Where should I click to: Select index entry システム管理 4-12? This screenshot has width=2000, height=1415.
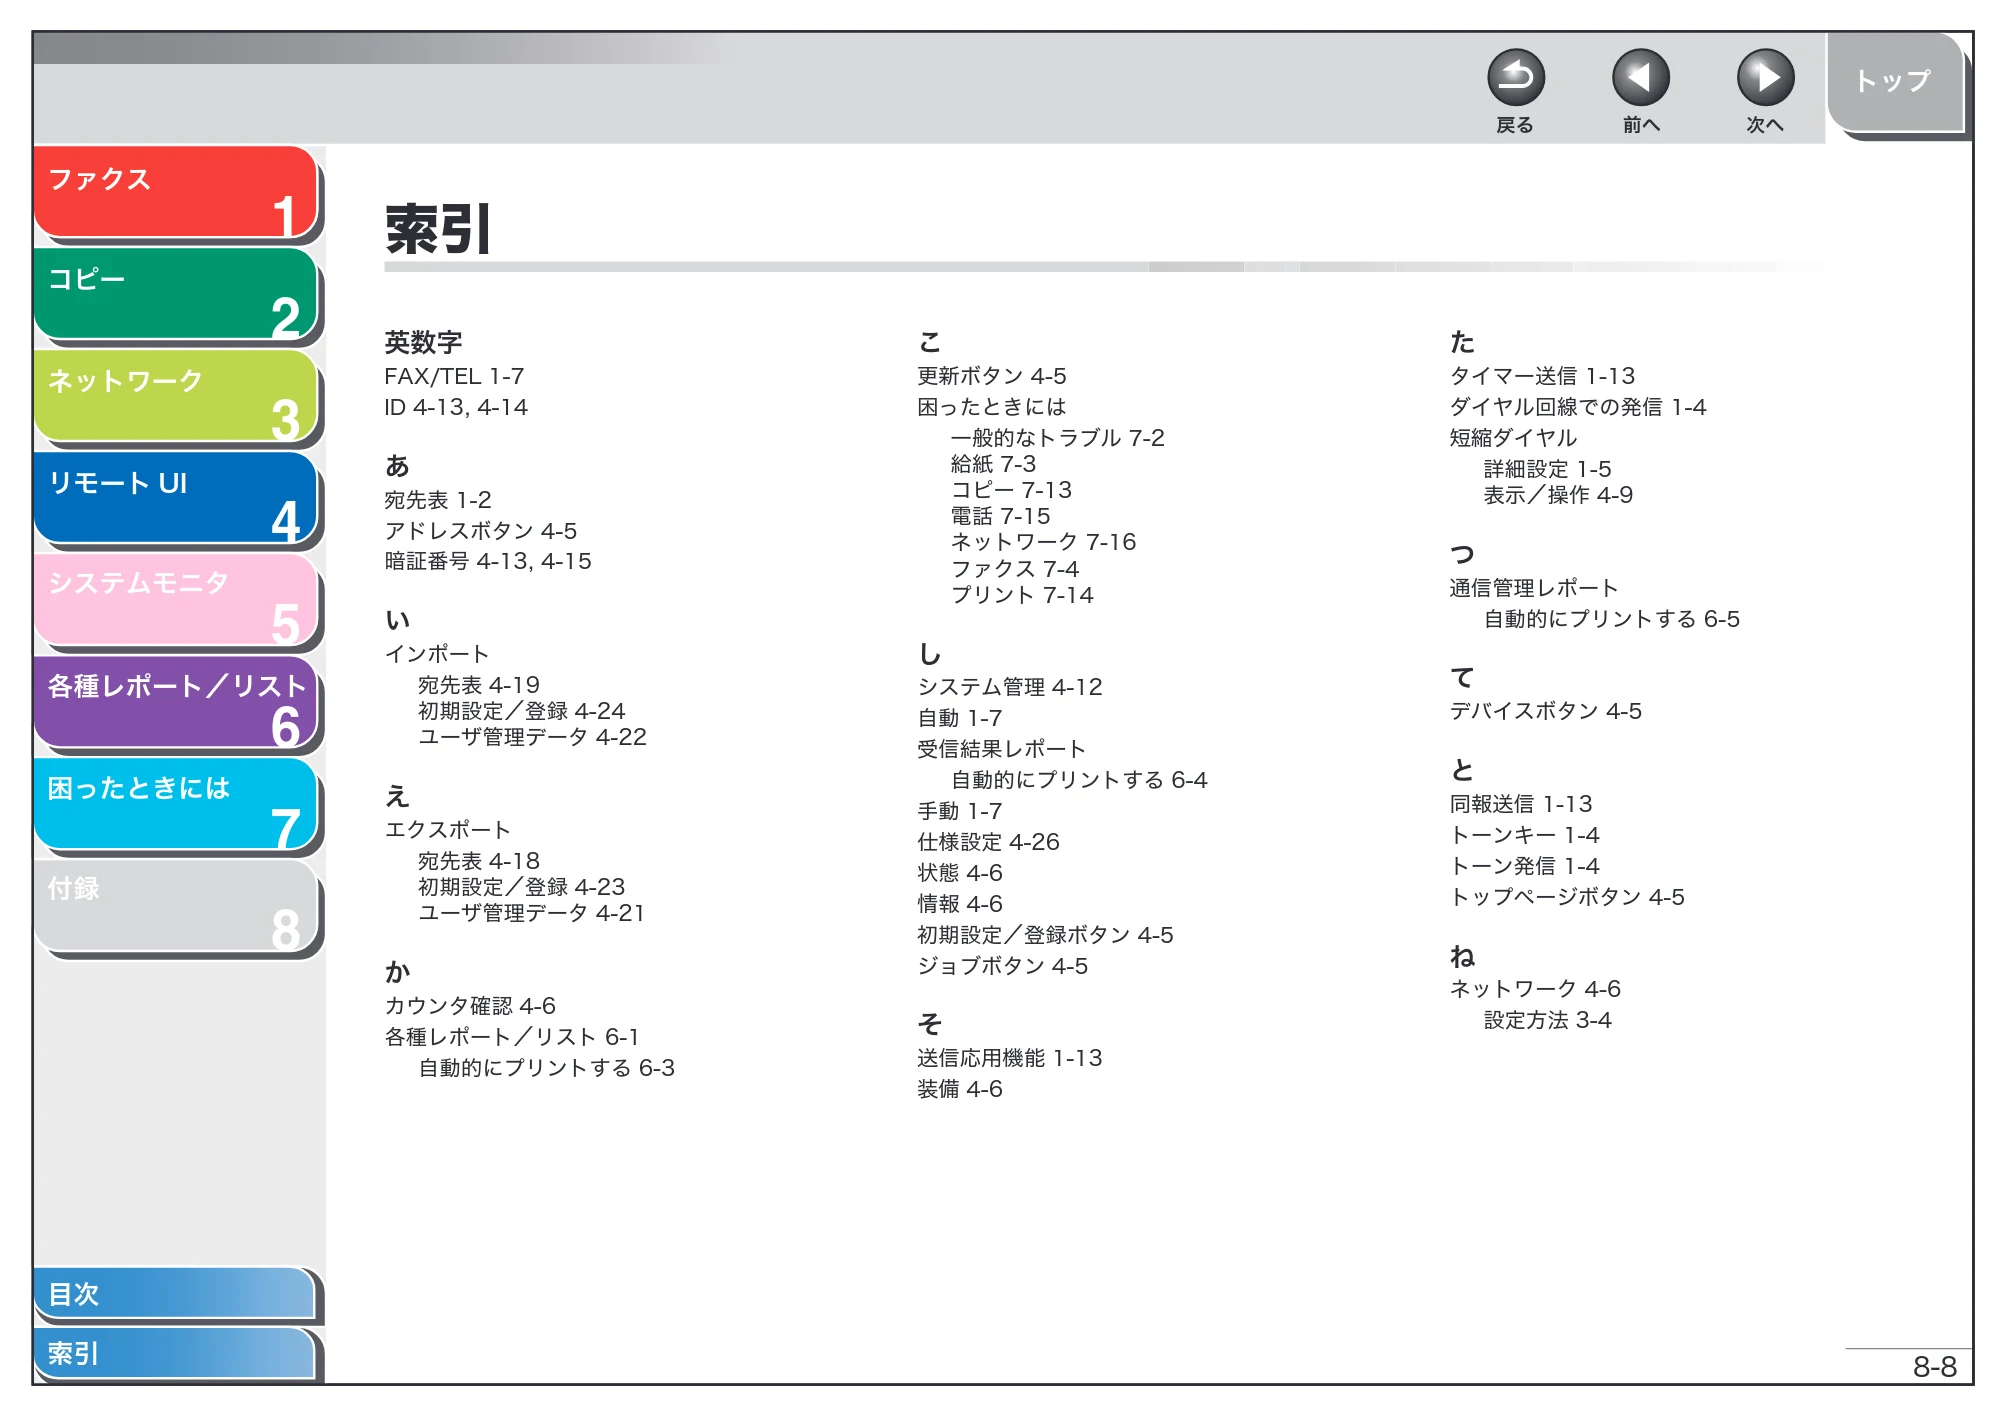1010,686
